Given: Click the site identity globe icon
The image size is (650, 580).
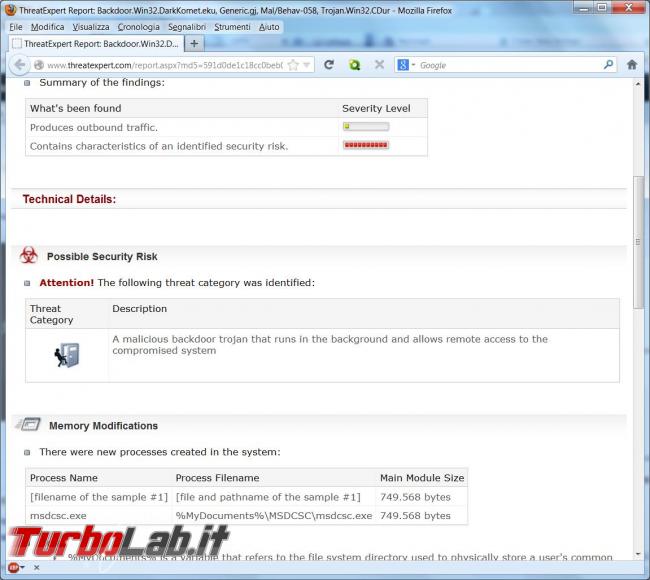Looking at the screenshot, I should (x=39, y=65).
